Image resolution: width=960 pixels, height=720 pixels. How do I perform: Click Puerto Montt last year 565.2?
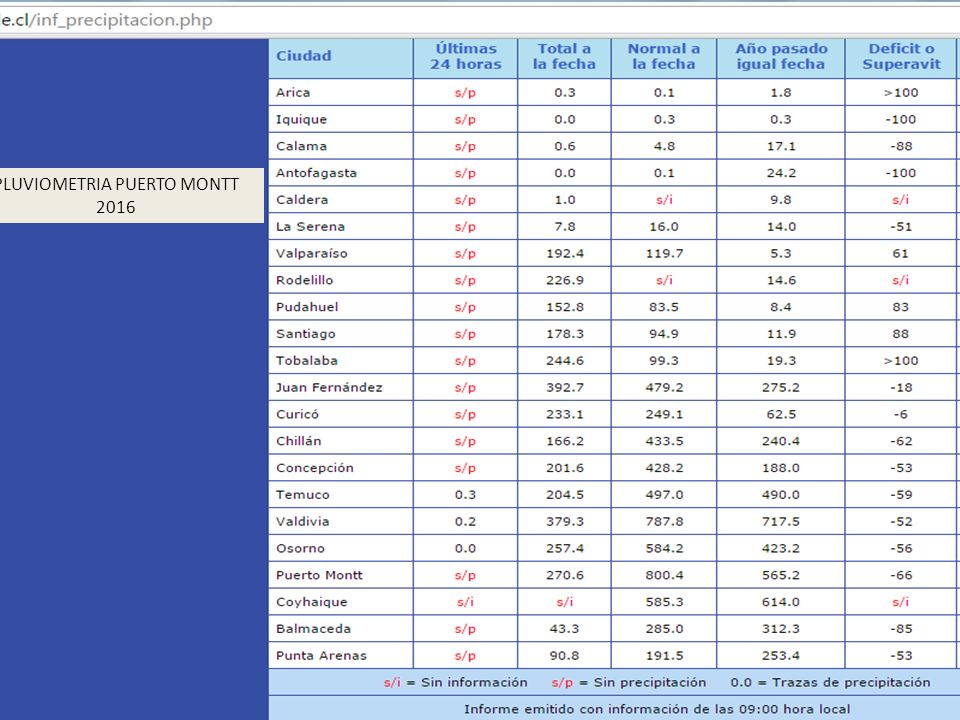tap(781, 576)
